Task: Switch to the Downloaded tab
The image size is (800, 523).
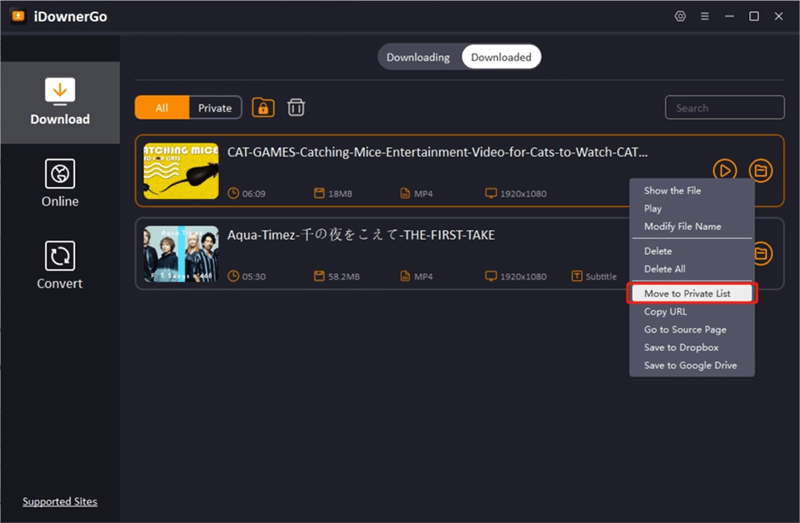Action: click(x=501, y=57)
